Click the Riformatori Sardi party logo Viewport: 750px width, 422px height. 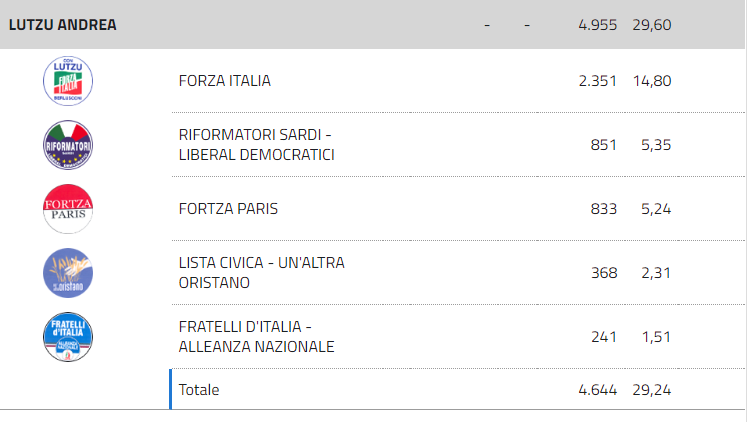(68, 145)
